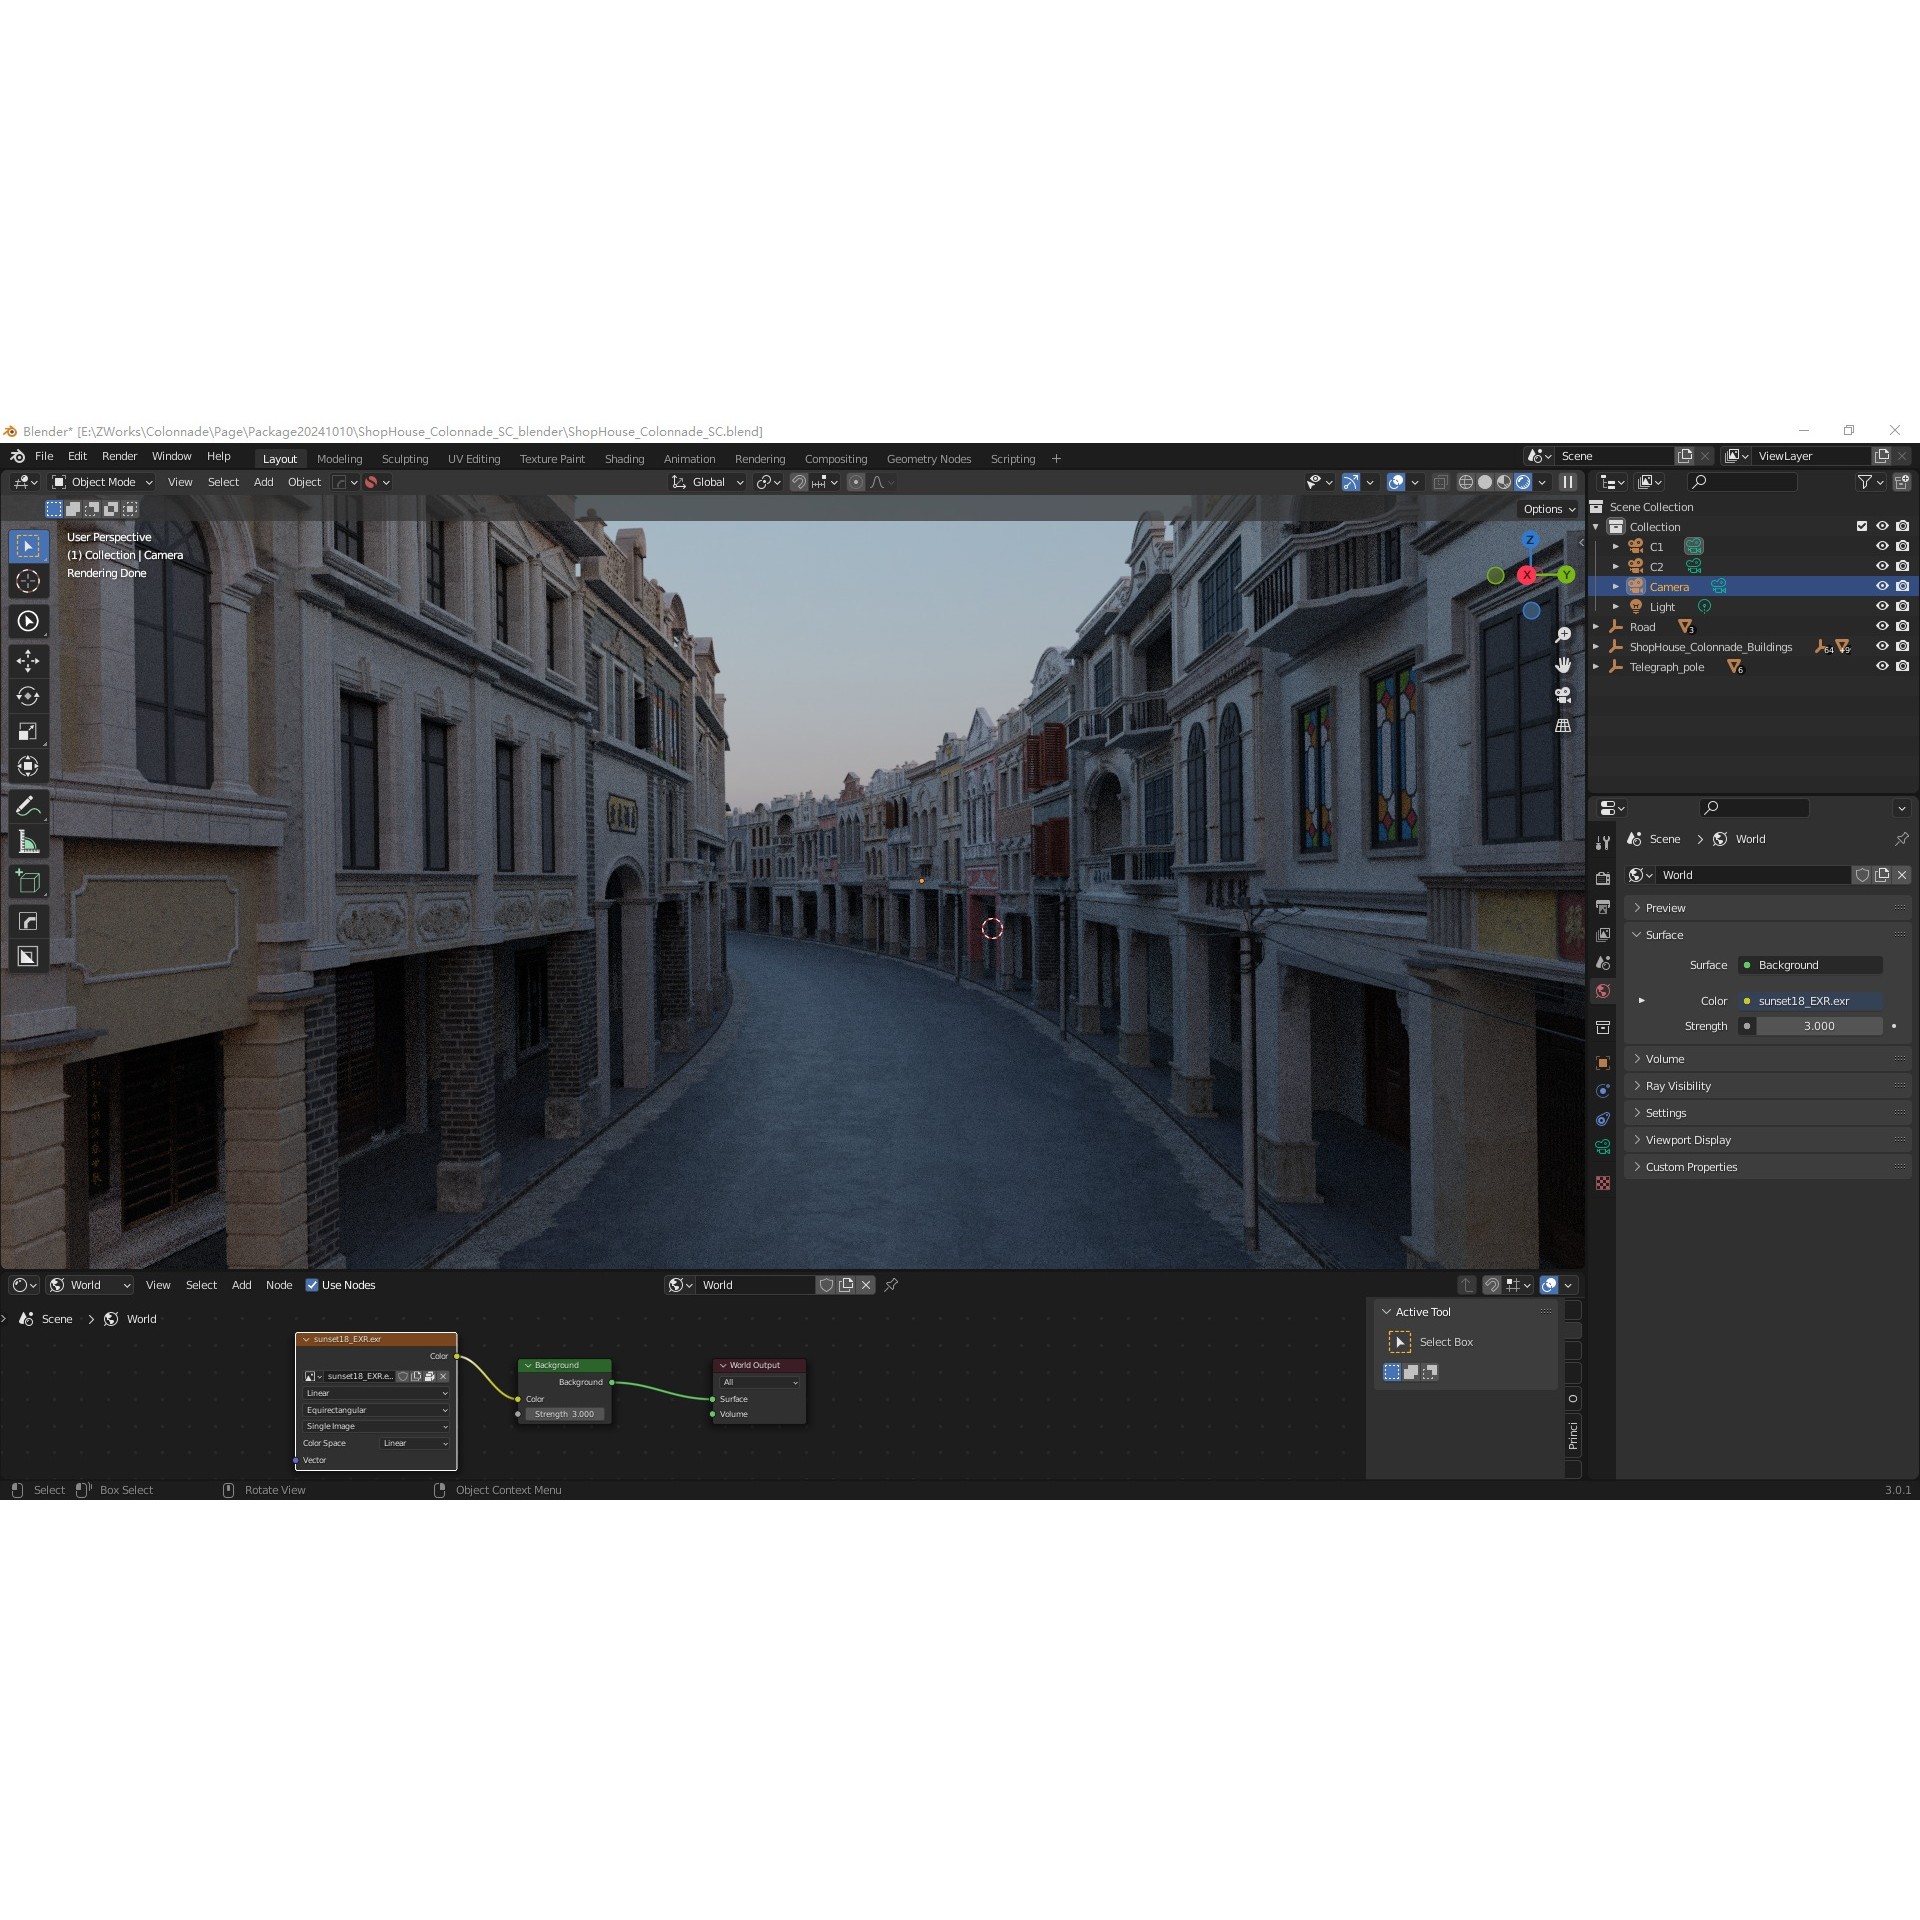
Task: Open the Render Properties panel icon
Action: click(x=1603, y=877)
